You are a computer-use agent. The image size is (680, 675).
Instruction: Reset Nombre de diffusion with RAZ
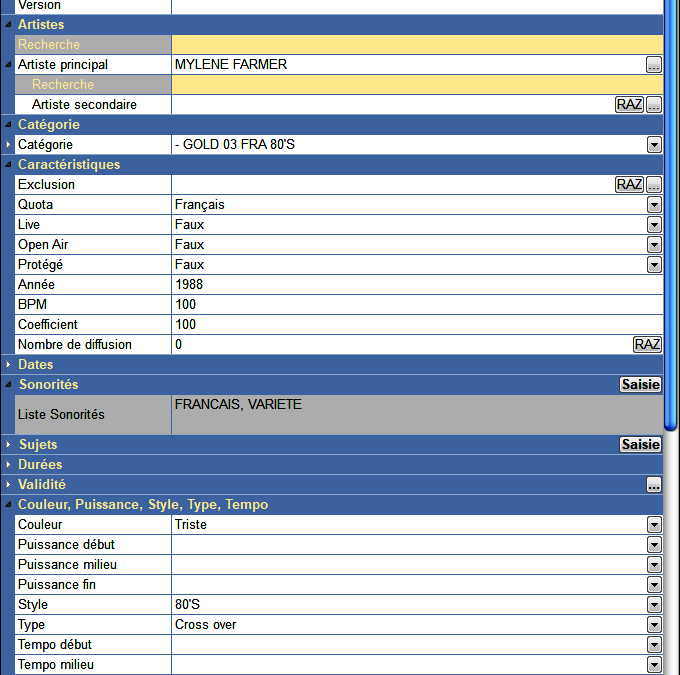tap(647, 345)
